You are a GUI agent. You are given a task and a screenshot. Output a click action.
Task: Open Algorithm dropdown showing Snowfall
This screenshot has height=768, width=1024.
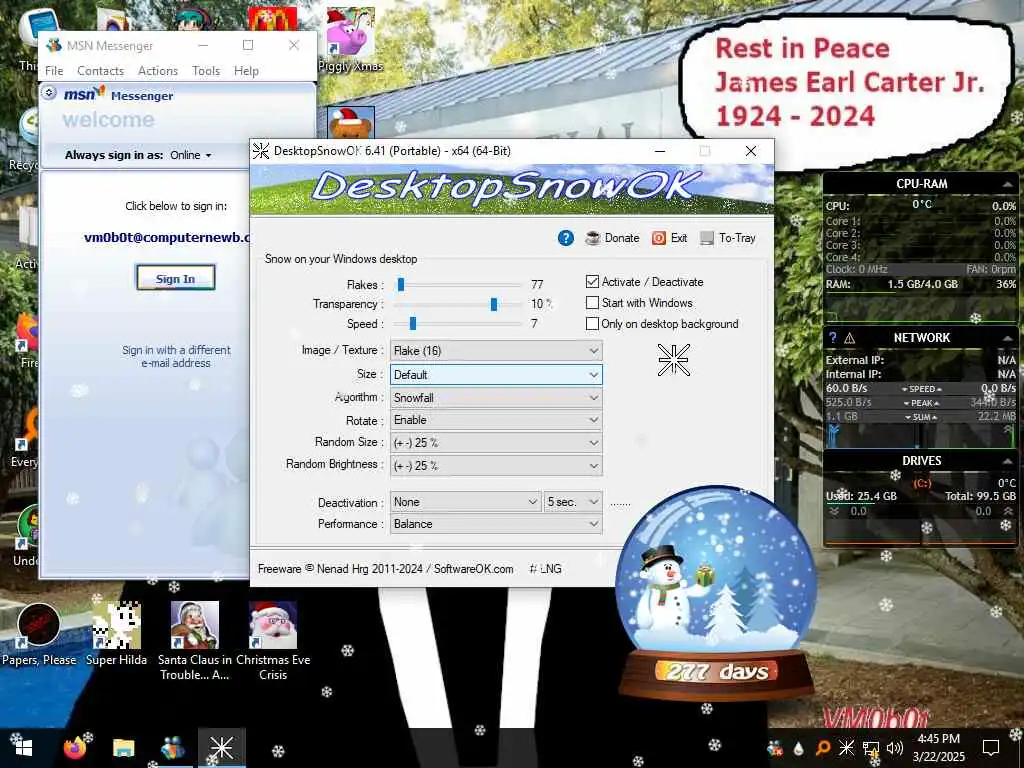(x=496, y=398)
